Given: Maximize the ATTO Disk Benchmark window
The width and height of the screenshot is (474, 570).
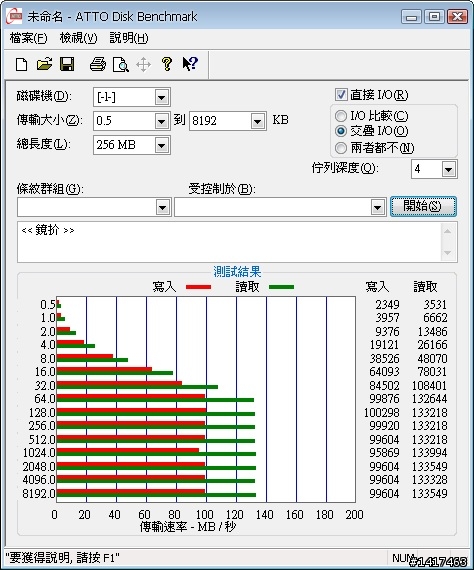Looking at the screenshot, I should tap(434, 17).
